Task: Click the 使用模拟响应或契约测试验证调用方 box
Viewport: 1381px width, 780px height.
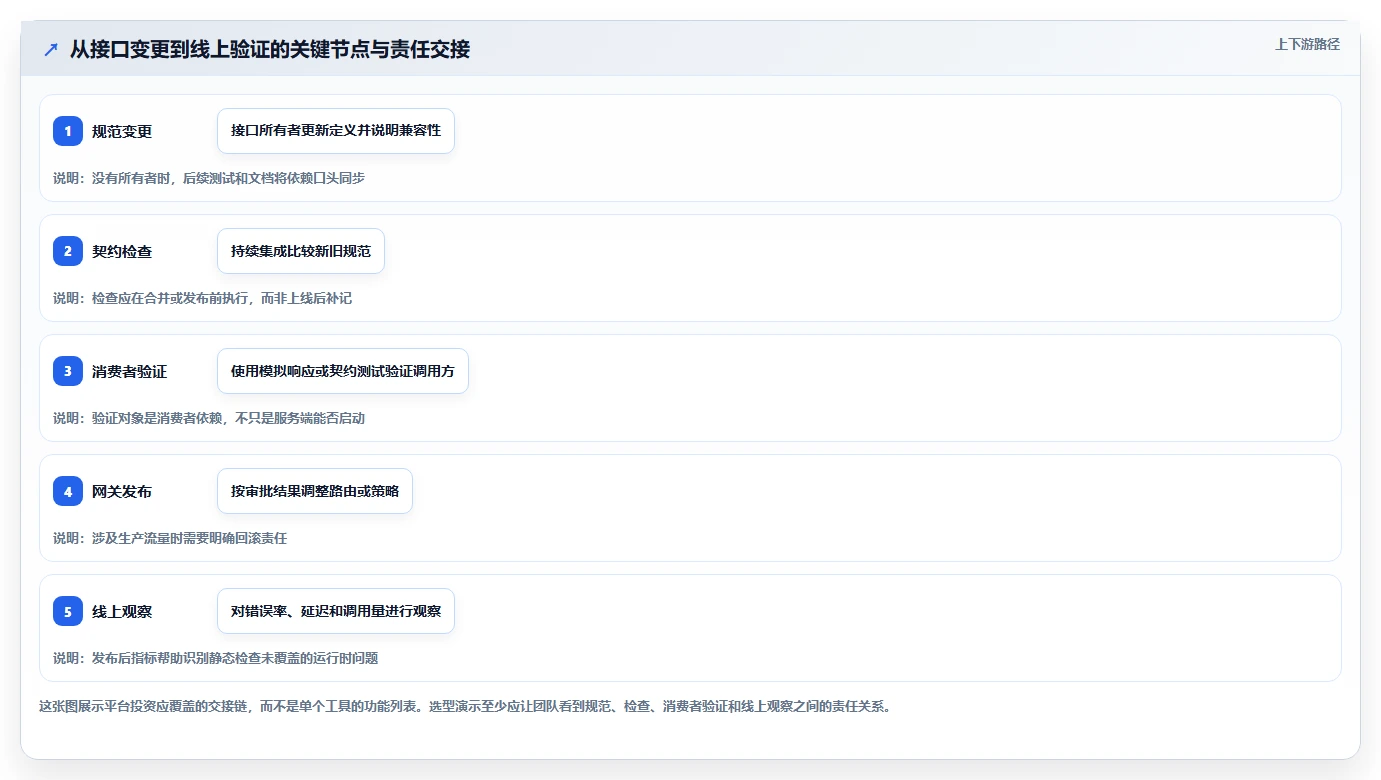Action: [343, 371]
